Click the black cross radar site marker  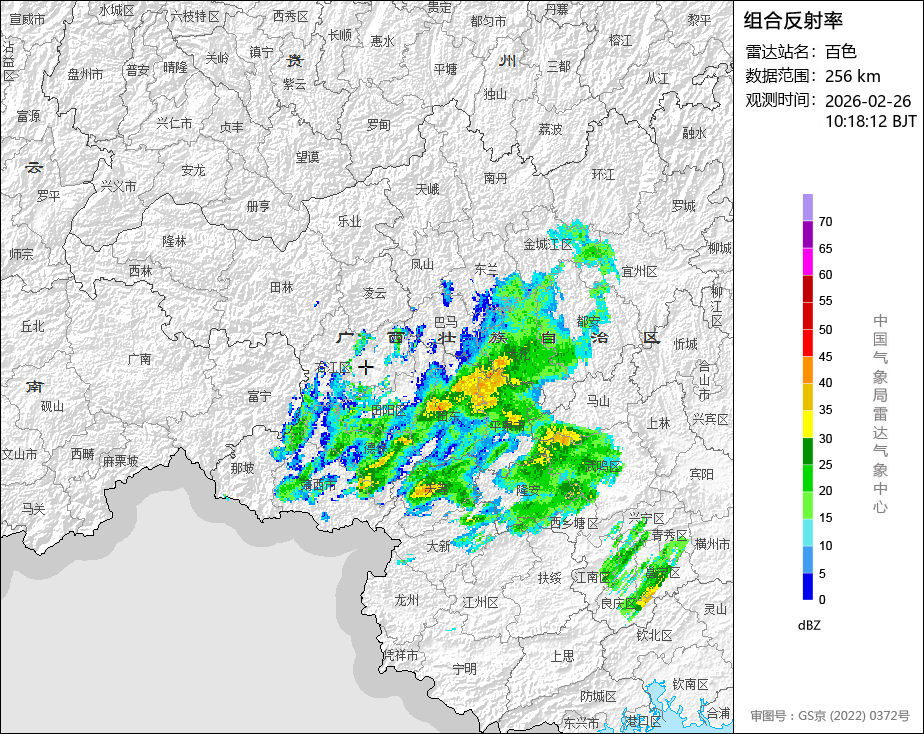point(366,367)
